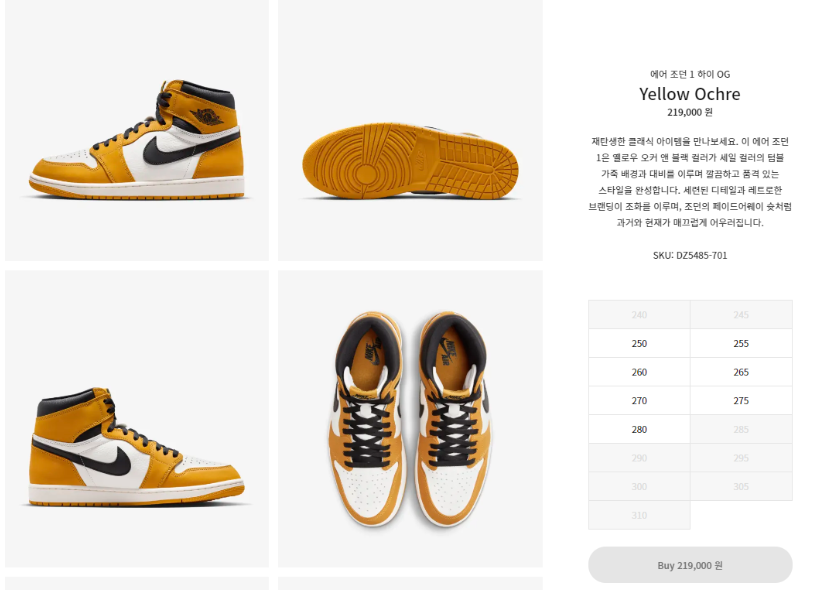The width and height of the screenshot is (813, 590).
Task: Select shoe size 250
Action: pos(639,343)
